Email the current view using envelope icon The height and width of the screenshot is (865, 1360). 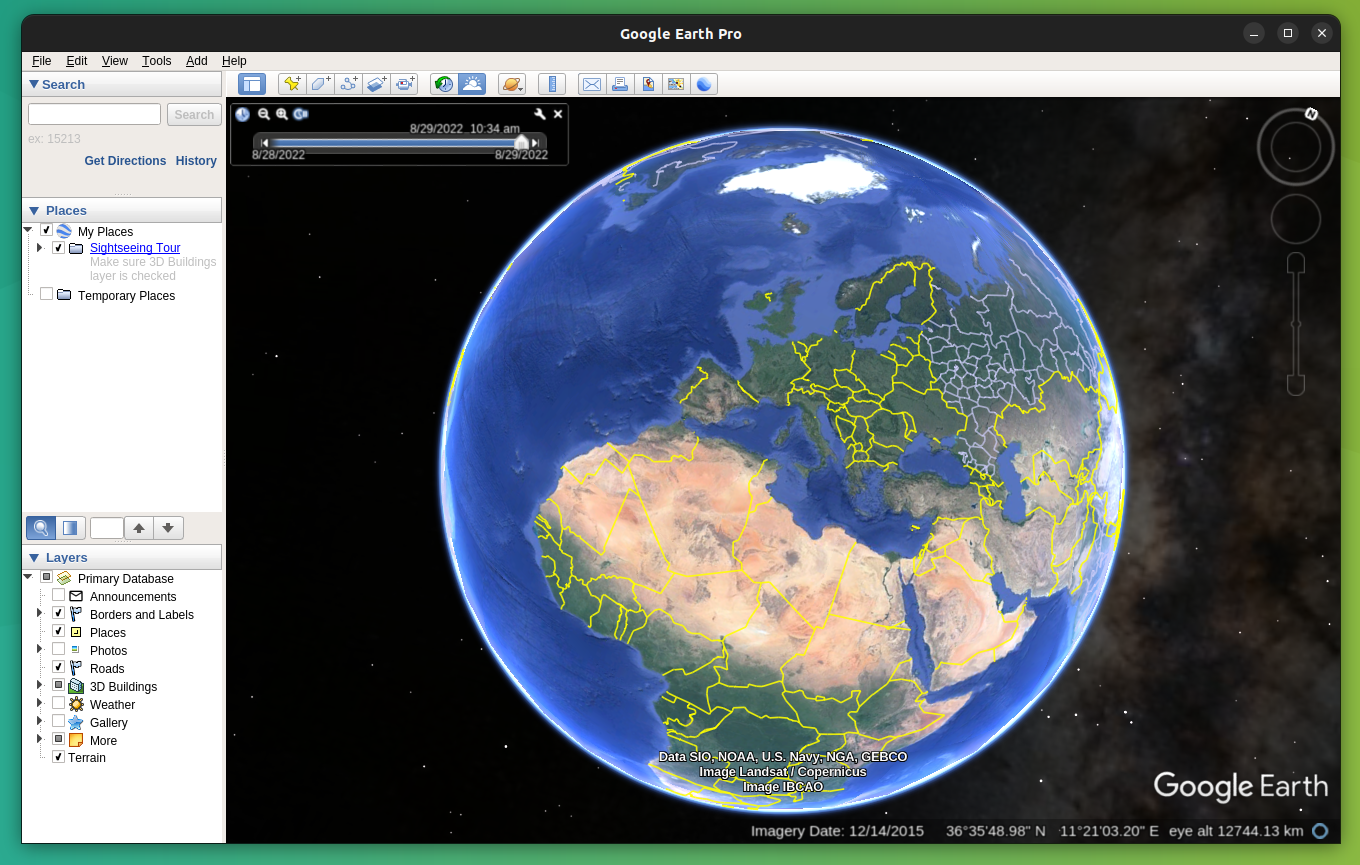coord(592,84)
